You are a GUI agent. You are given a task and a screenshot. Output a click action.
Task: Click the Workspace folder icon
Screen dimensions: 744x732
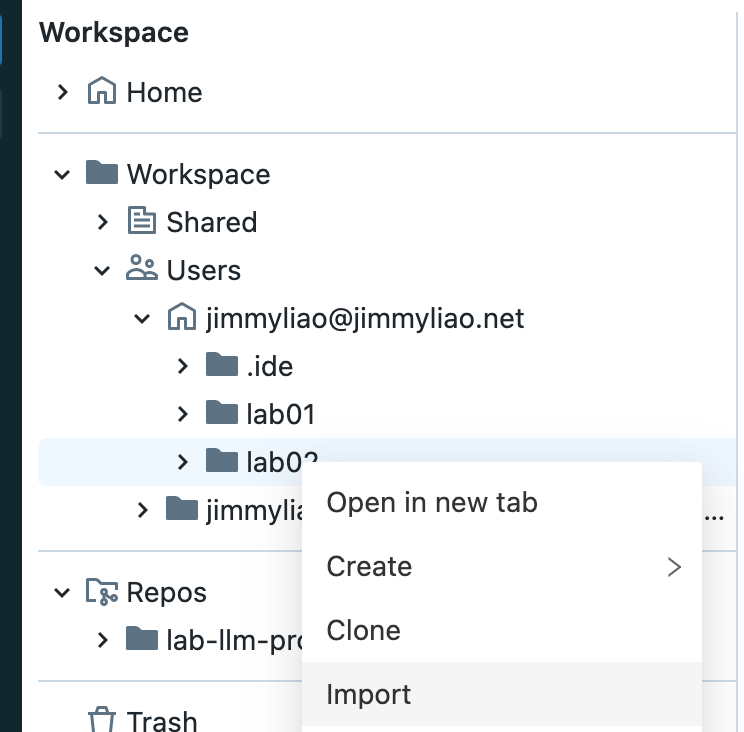tap(102, 174)
